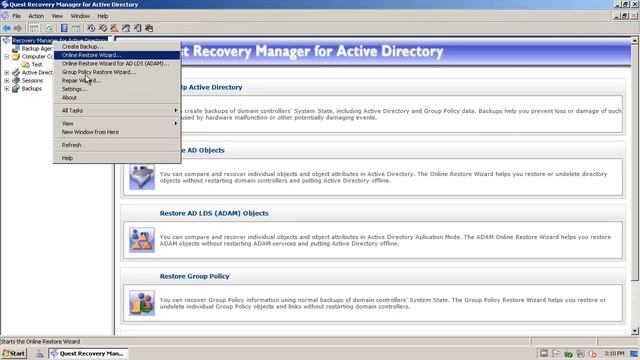Click the Restore AD Objects card icon
The image size is (640, 360).
142,177
